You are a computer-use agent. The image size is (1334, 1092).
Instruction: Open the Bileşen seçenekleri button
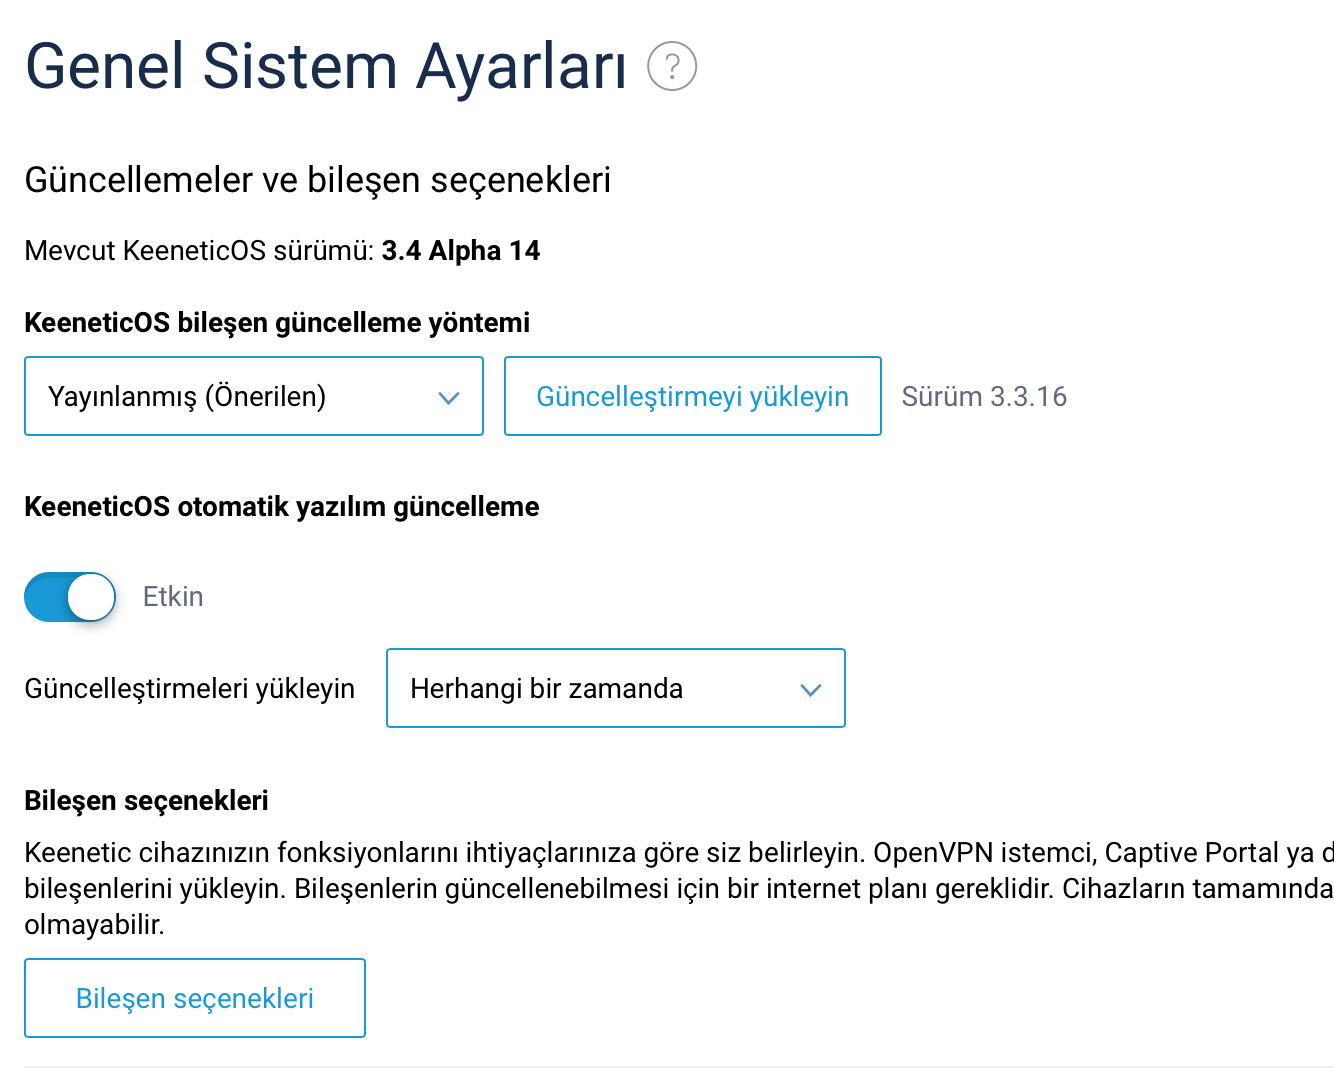click(x=195, y=998)
